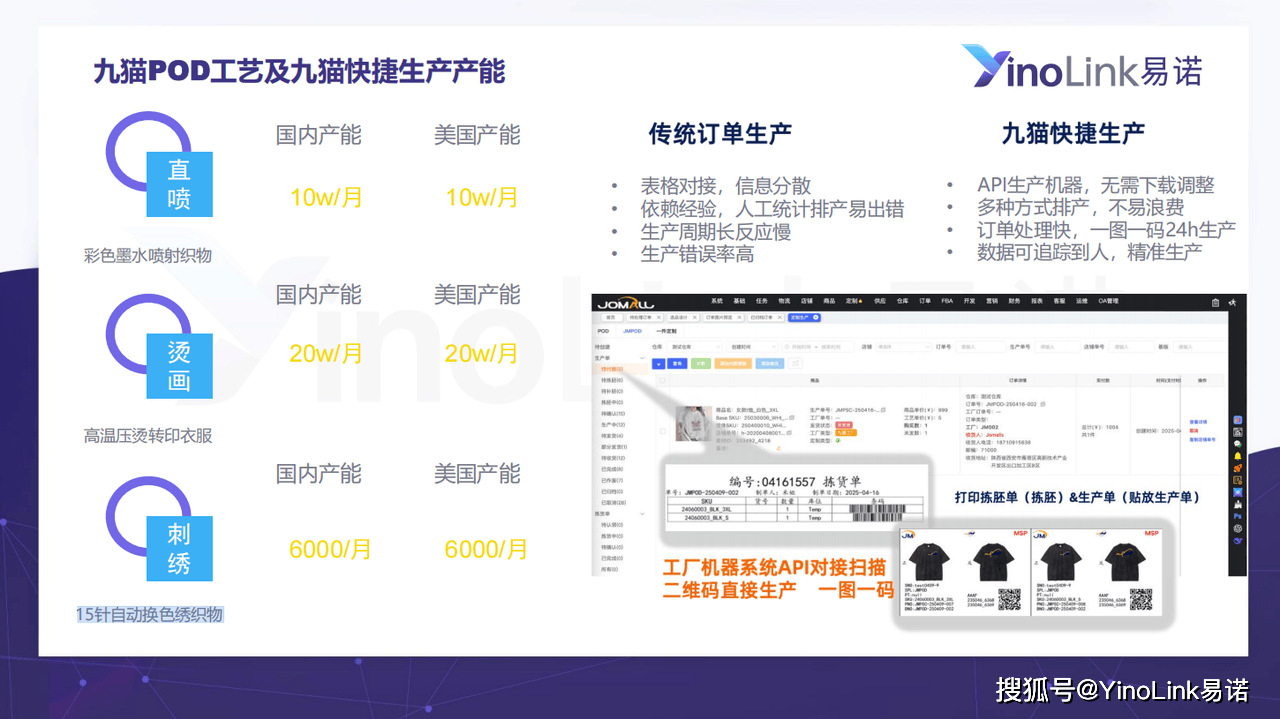Click the WeChat icon in right dock
This screenshot has height=719, width=1280.
pos(1238,444)
